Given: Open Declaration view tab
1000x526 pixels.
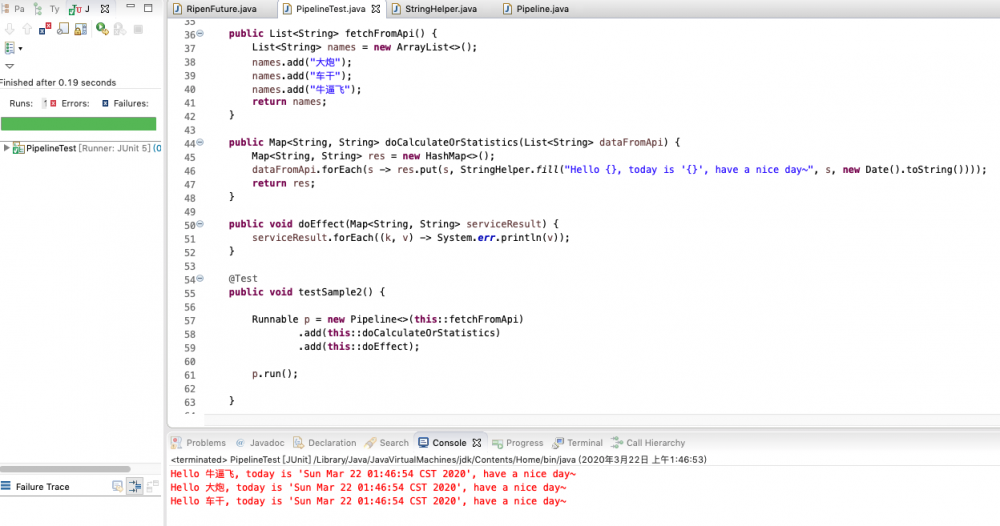Looking at the screenshot, I should [325, 442].
